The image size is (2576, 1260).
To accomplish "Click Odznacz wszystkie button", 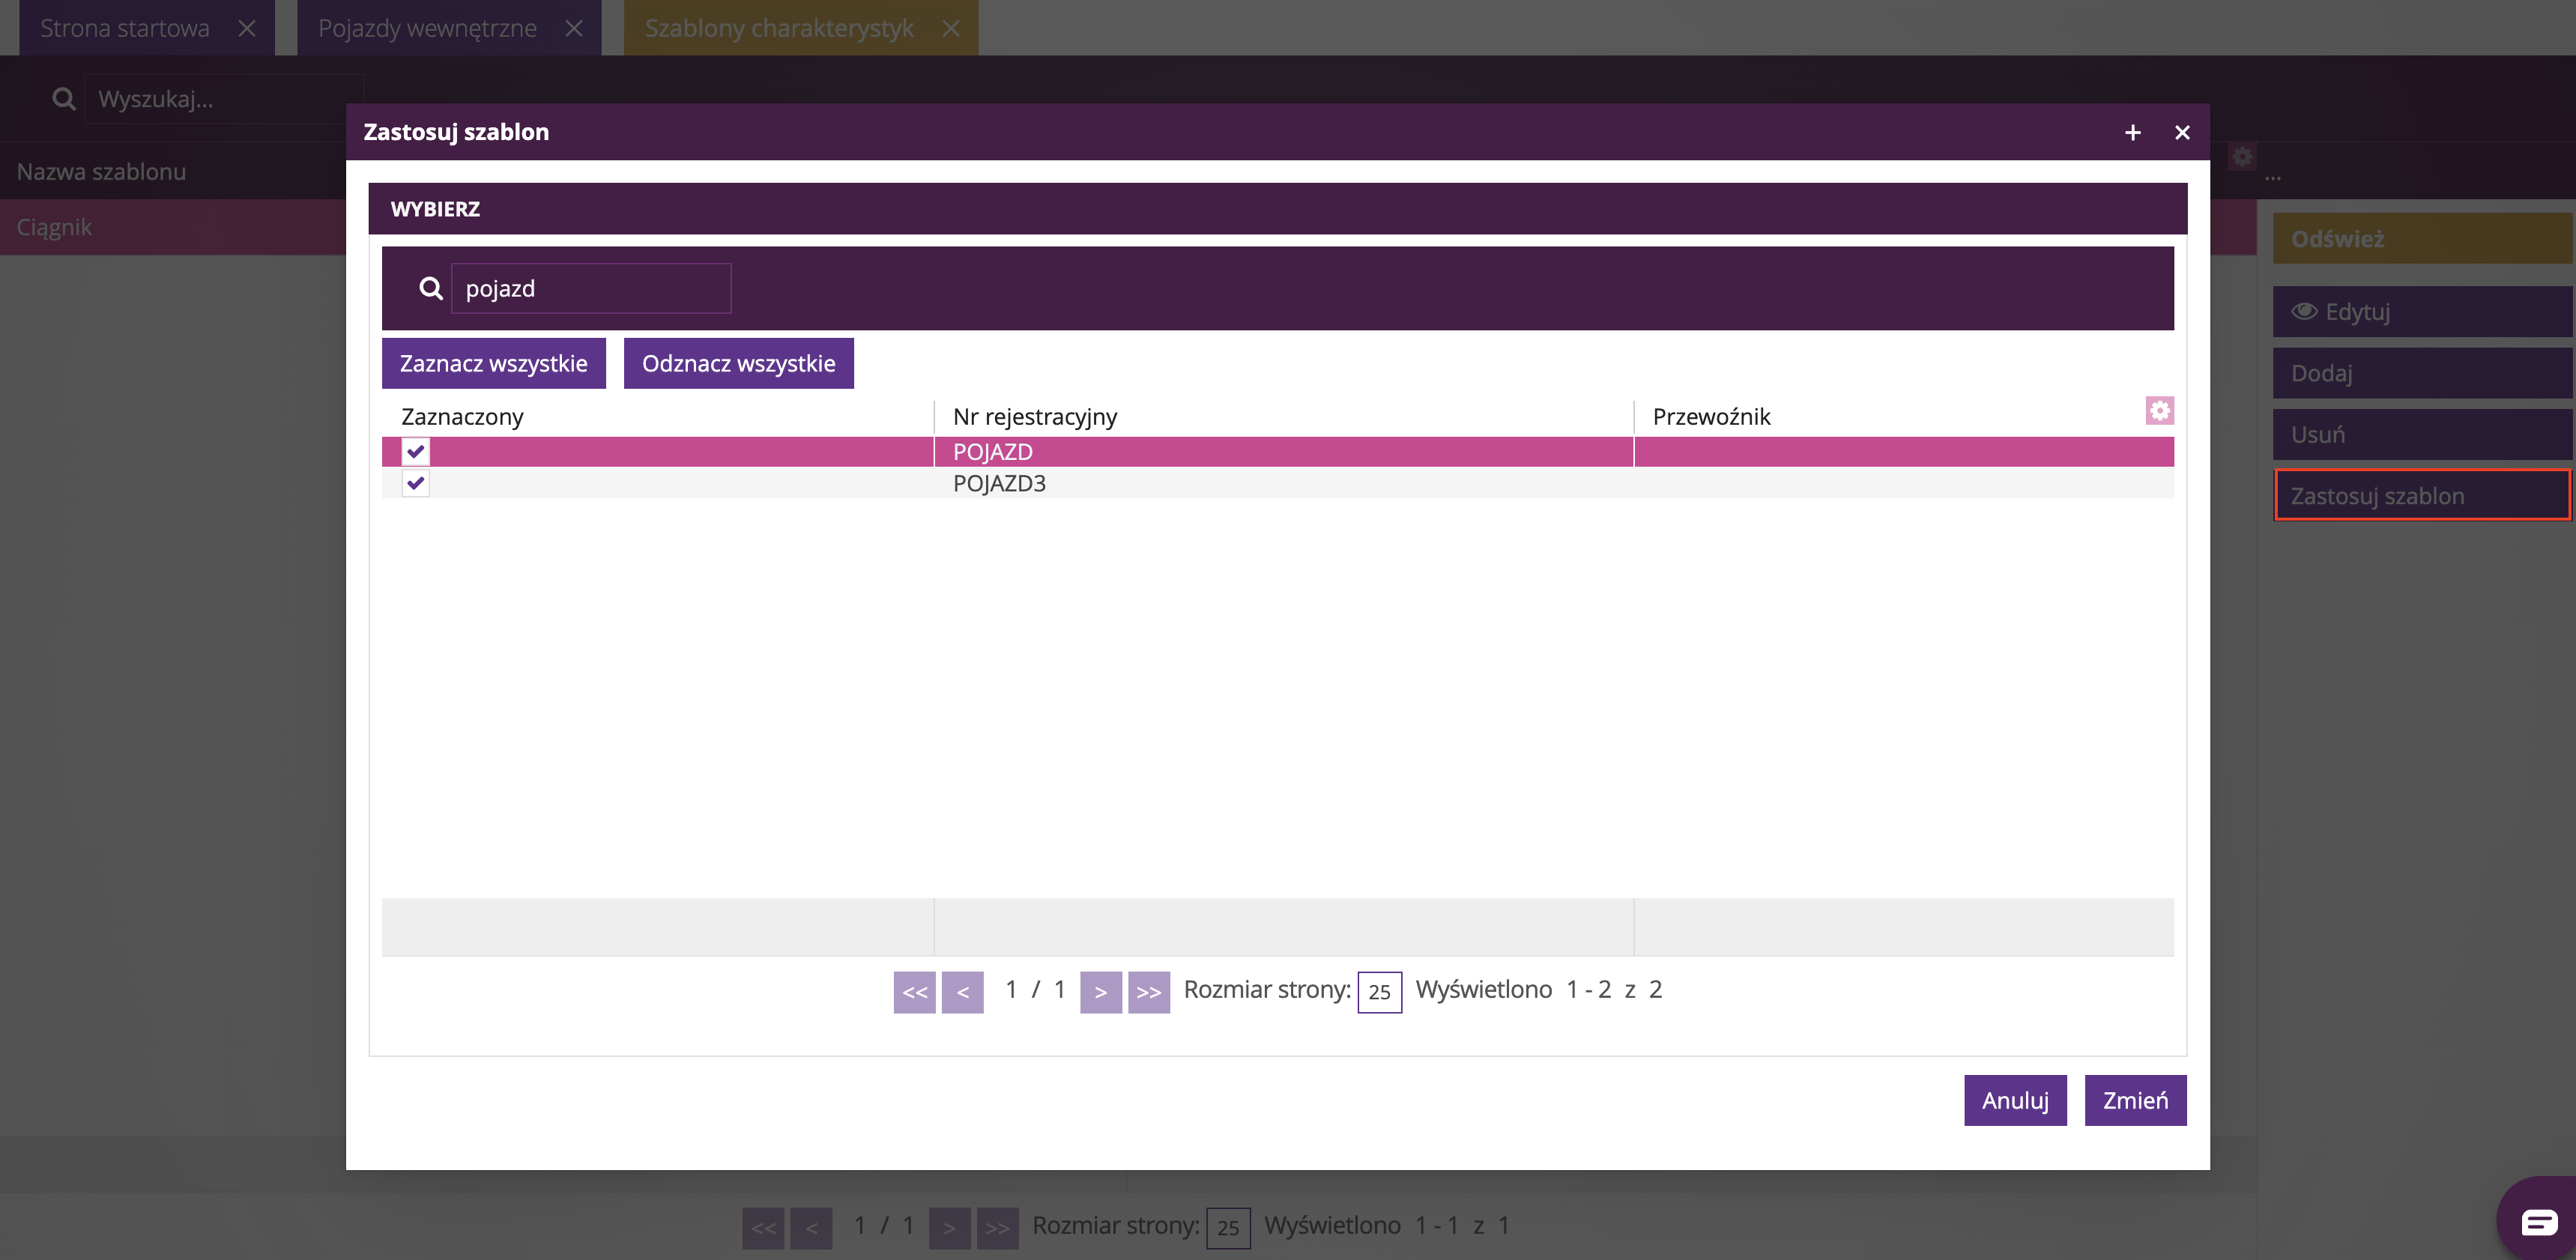I will [738, 363].
